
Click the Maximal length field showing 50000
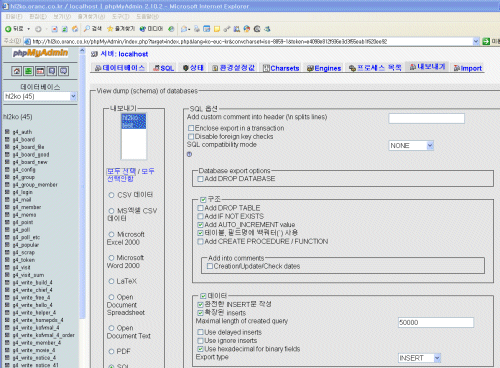pyautogui.click(x=436, y=322)
